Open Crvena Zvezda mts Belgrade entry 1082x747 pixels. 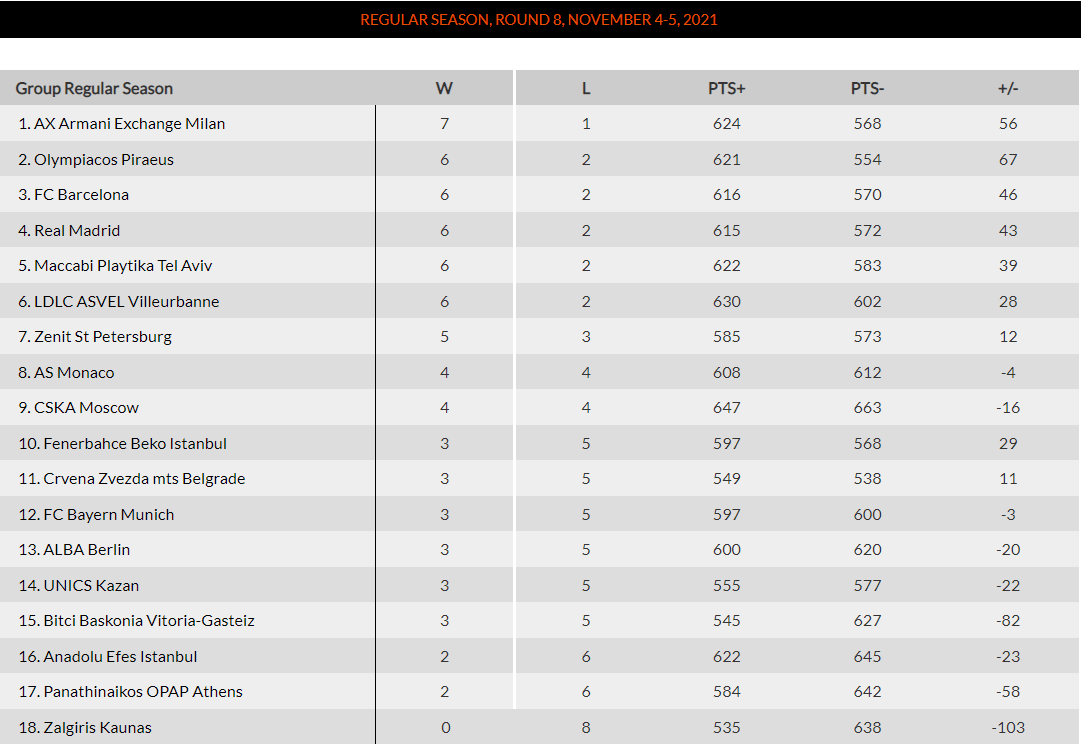pyautogui.click(x=144, y=479)
